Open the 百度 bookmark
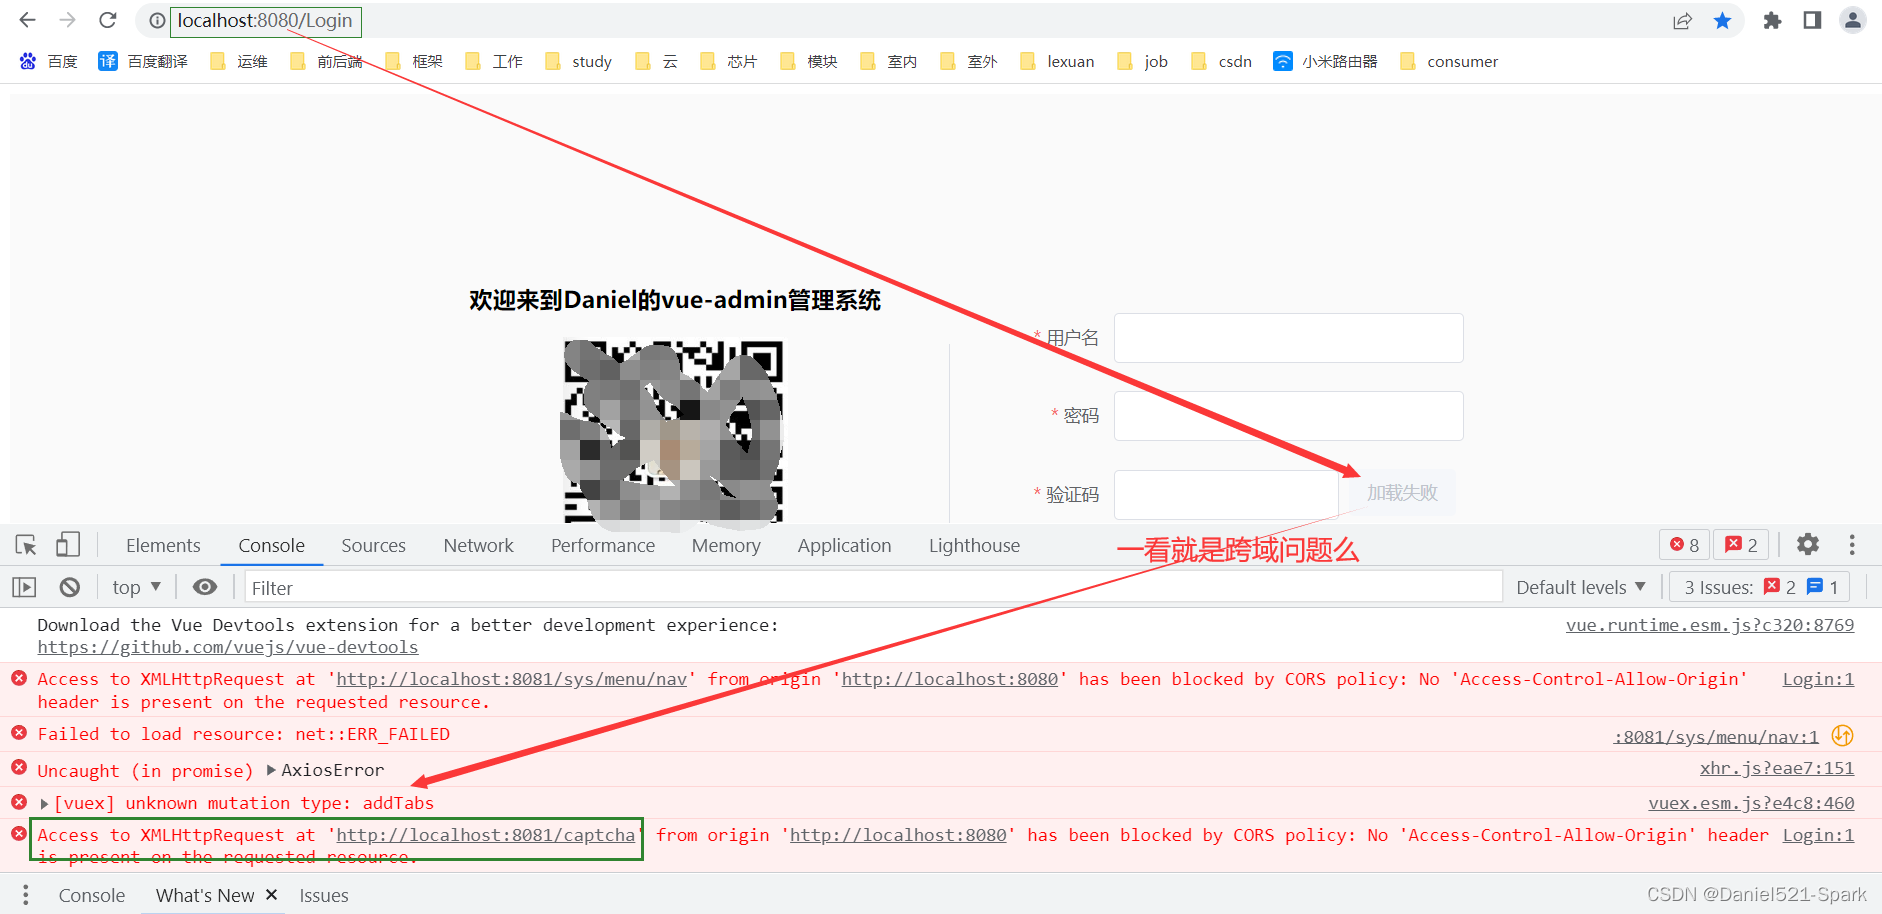1882x914 pixels. click(x=48, y=62)
